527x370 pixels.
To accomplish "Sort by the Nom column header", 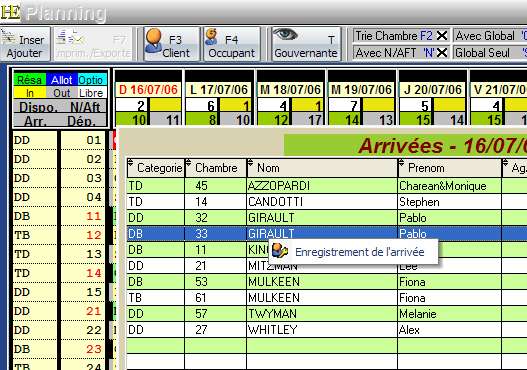I will pyautogui.click(x=322, y=168).
